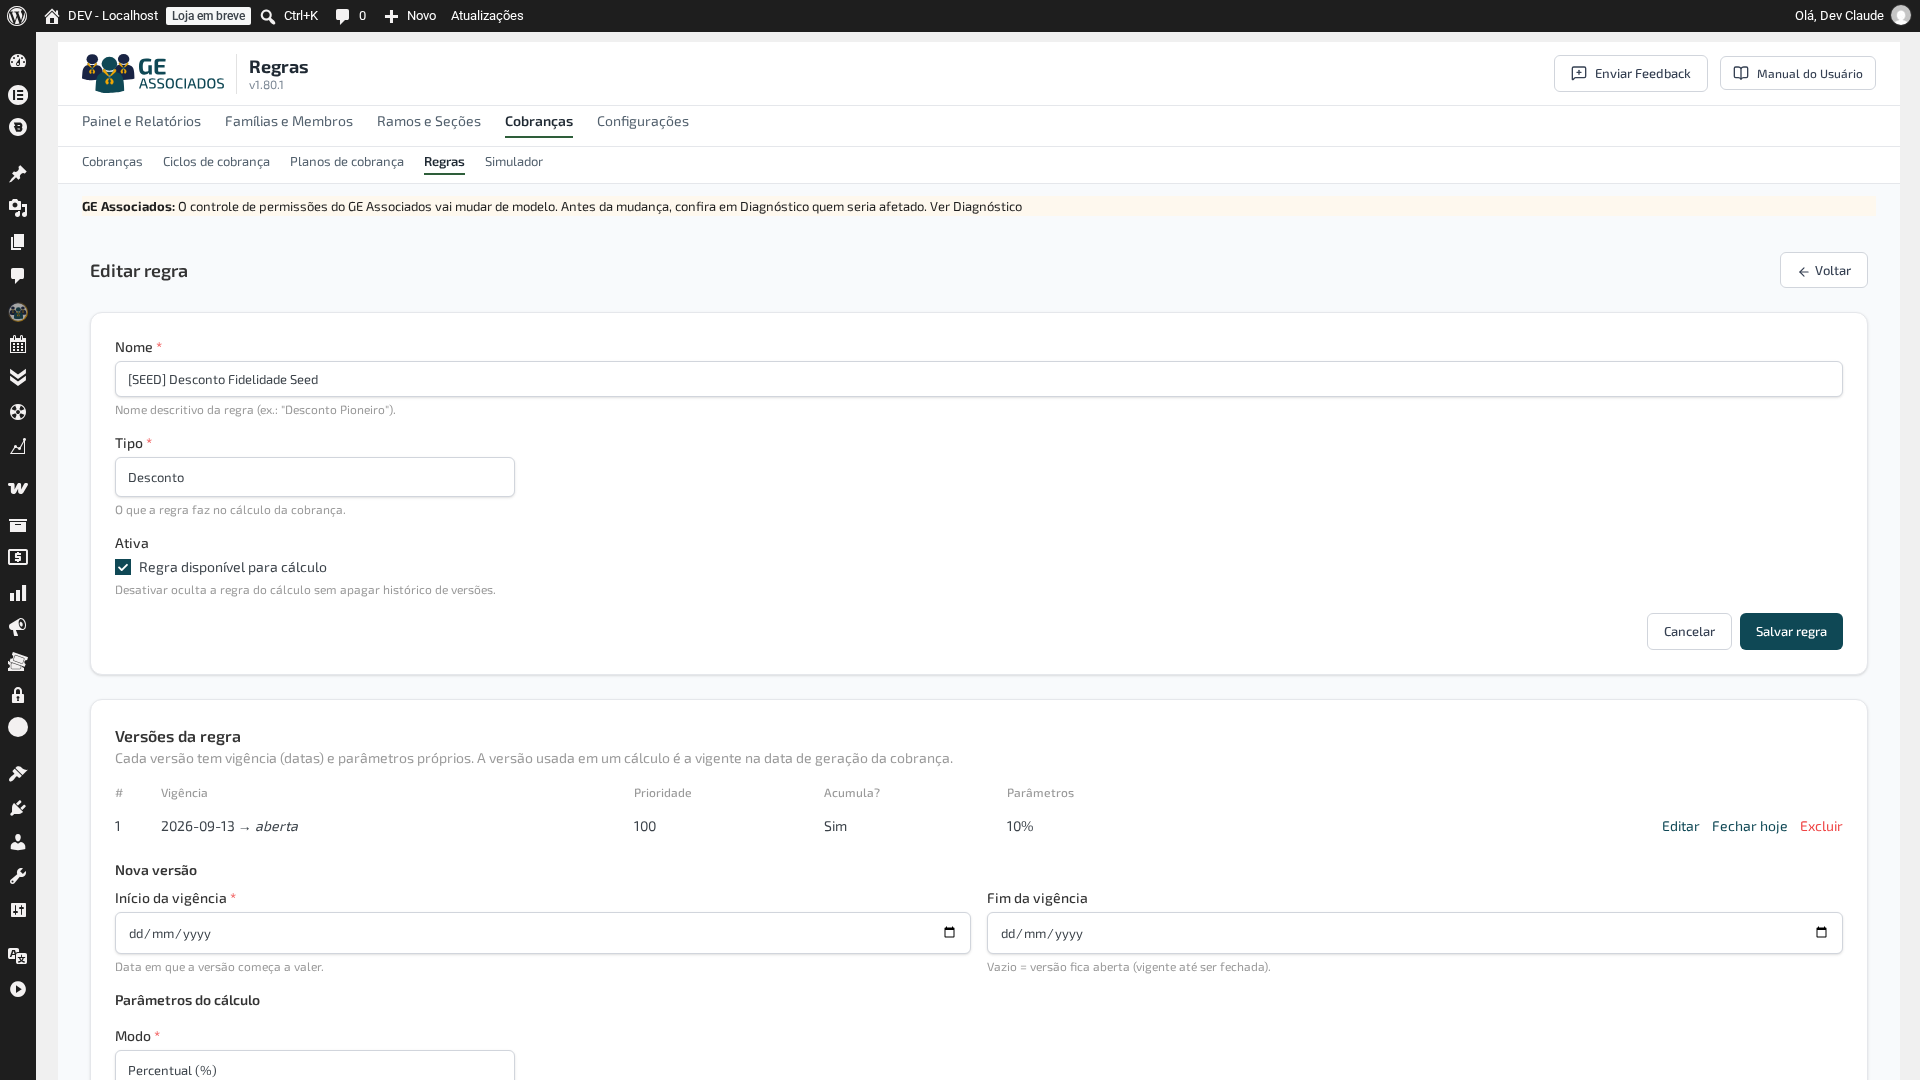
Task: Open Posts pushpin icon in sidebar
Action: [18, 174]
